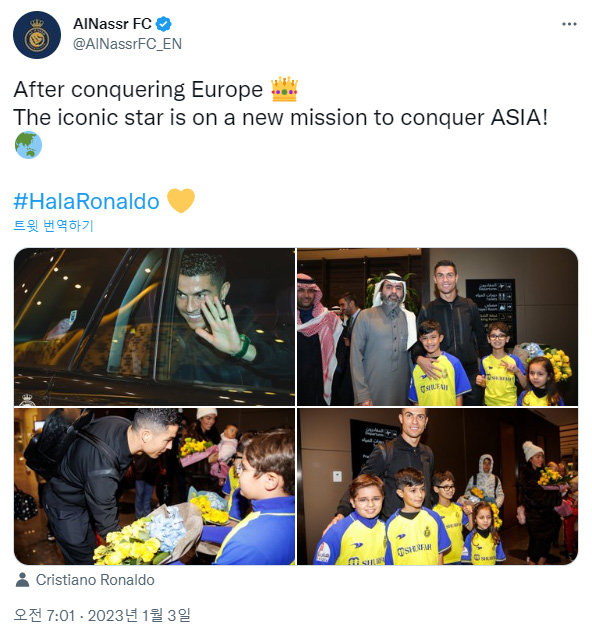Click the tweet text 'After conquering Europe'
This screenshot has height=632, width=592.
tap(138, 89)
